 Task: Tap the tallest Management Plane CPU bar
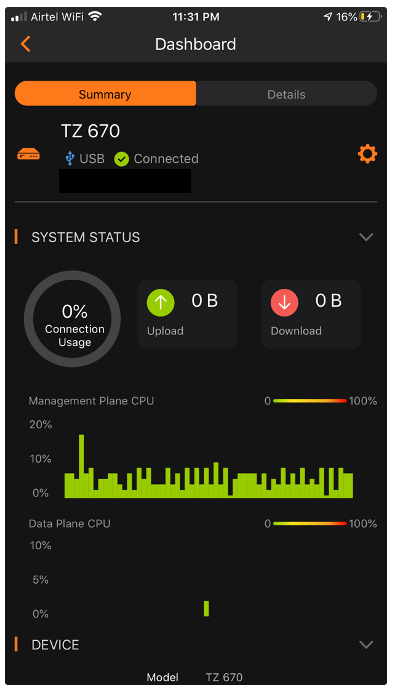81,466
